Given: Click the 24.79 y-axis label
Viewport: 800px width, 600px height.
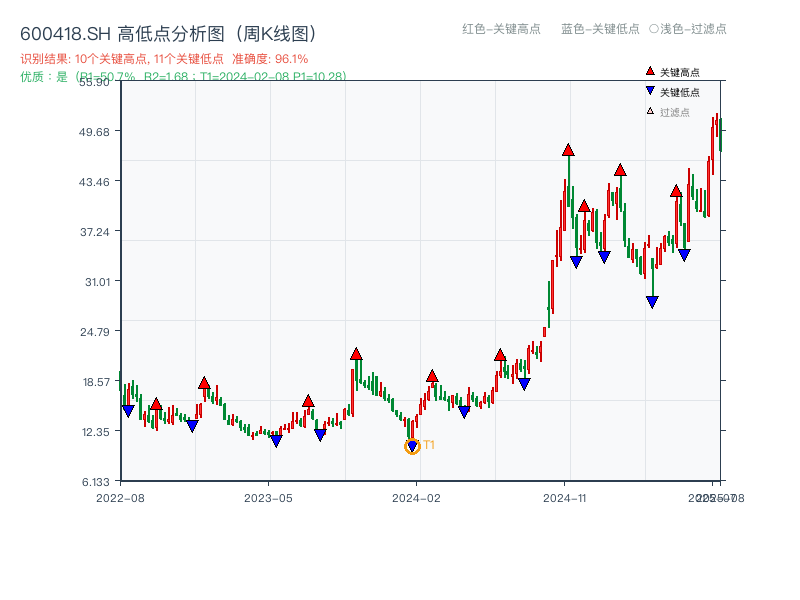Looking at the screenshot, I should point(94,332).
